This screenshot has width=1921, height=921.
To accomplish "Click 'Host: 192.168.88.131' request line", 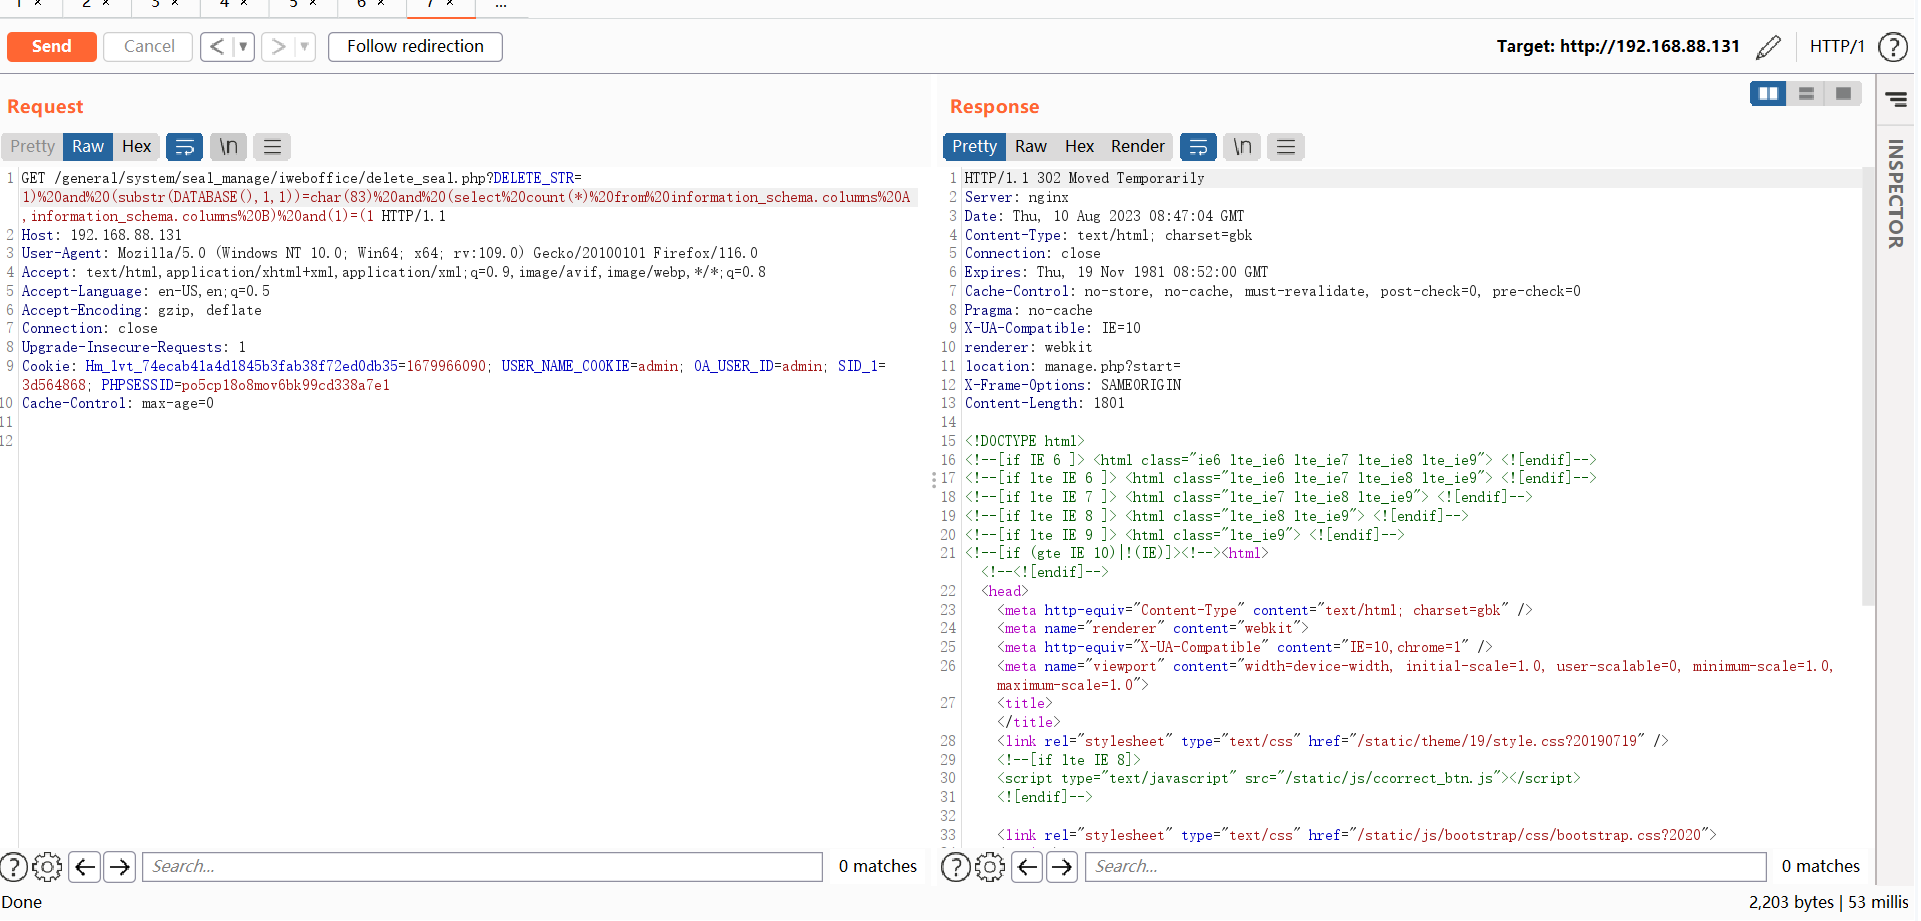I will tap(102, 235).
